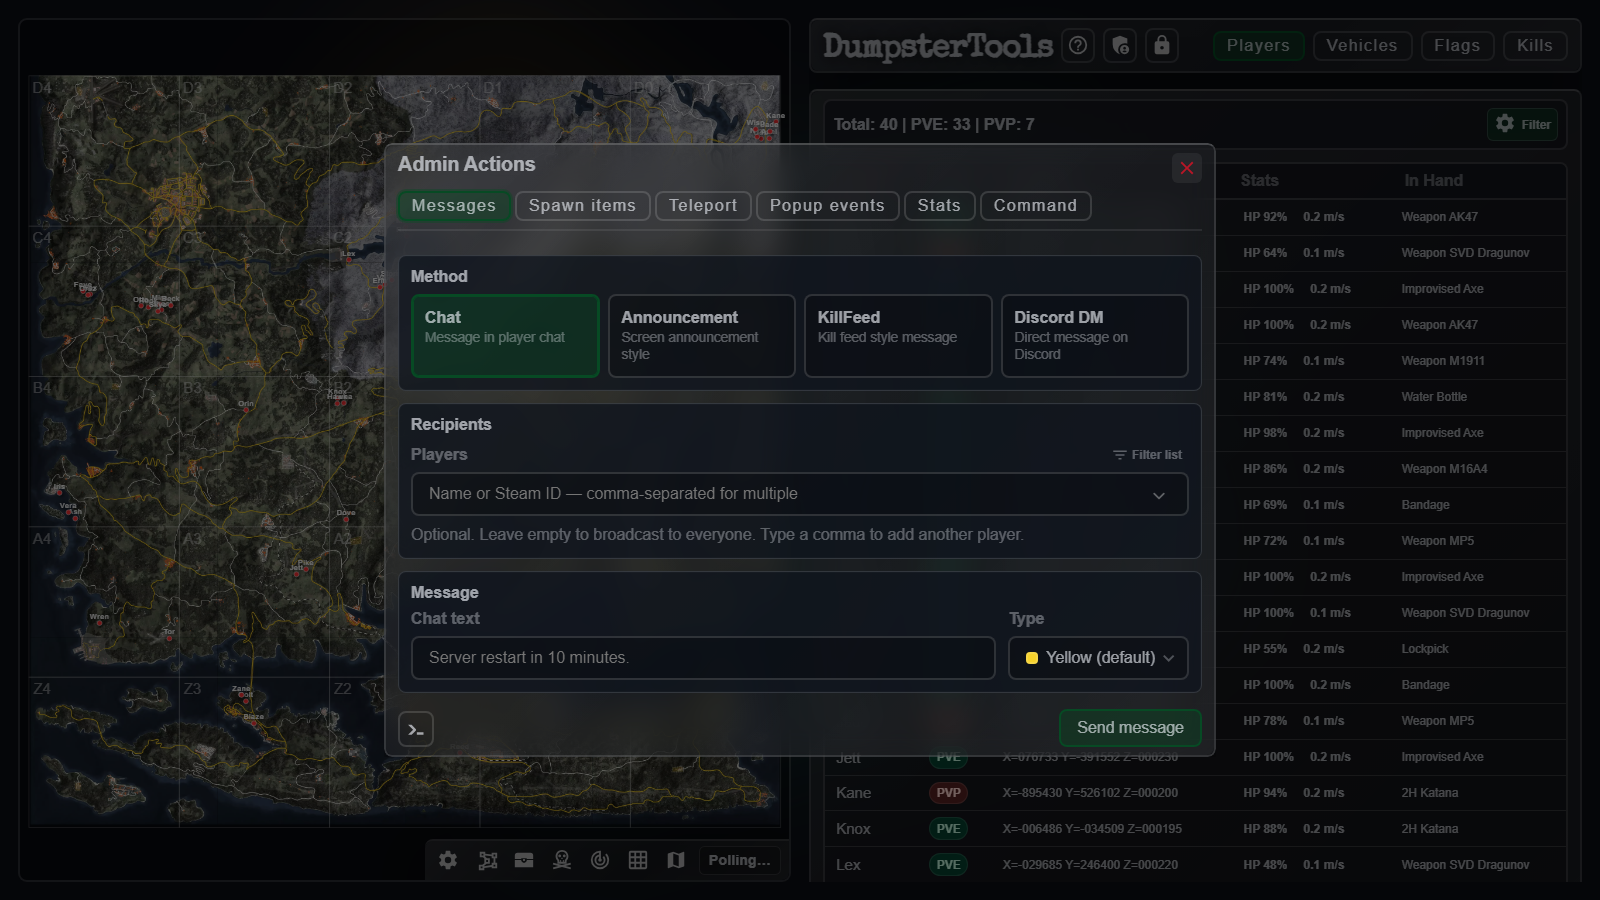Click the Polling status button

coord(739,860)
